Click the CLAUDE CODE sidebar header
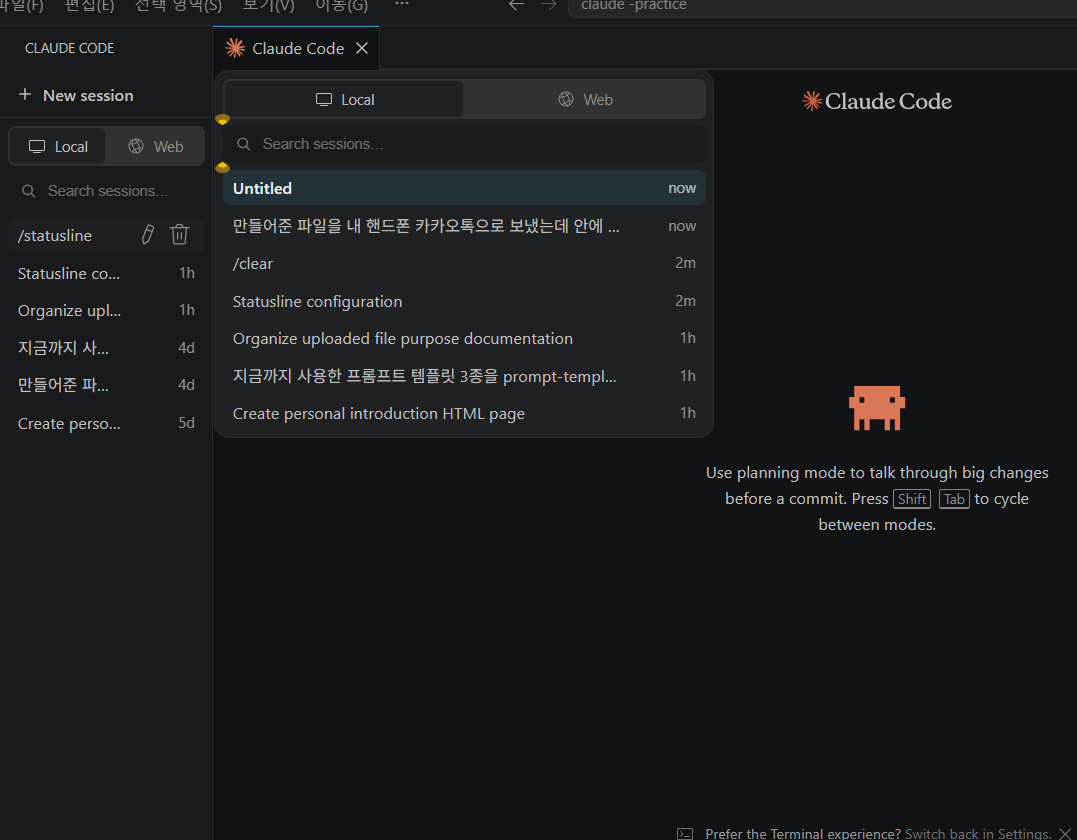This screenshot has height=840, width=1077. click(69, 48)
